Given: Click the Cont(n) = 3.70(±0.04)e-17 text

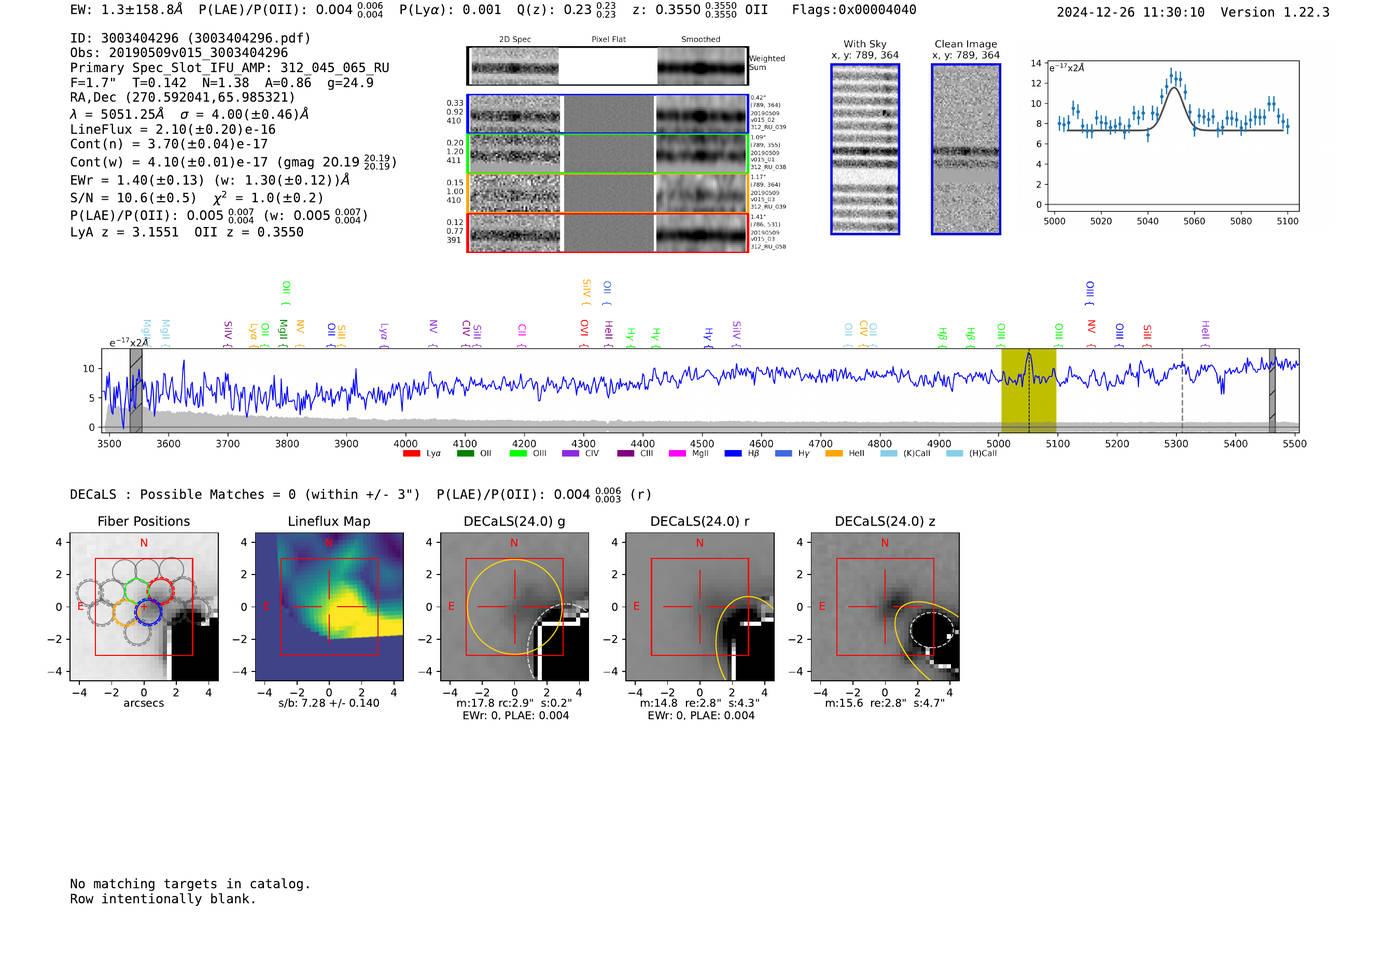Looking at the screenshot, I should pyautogui.click(x=169, y=144).
